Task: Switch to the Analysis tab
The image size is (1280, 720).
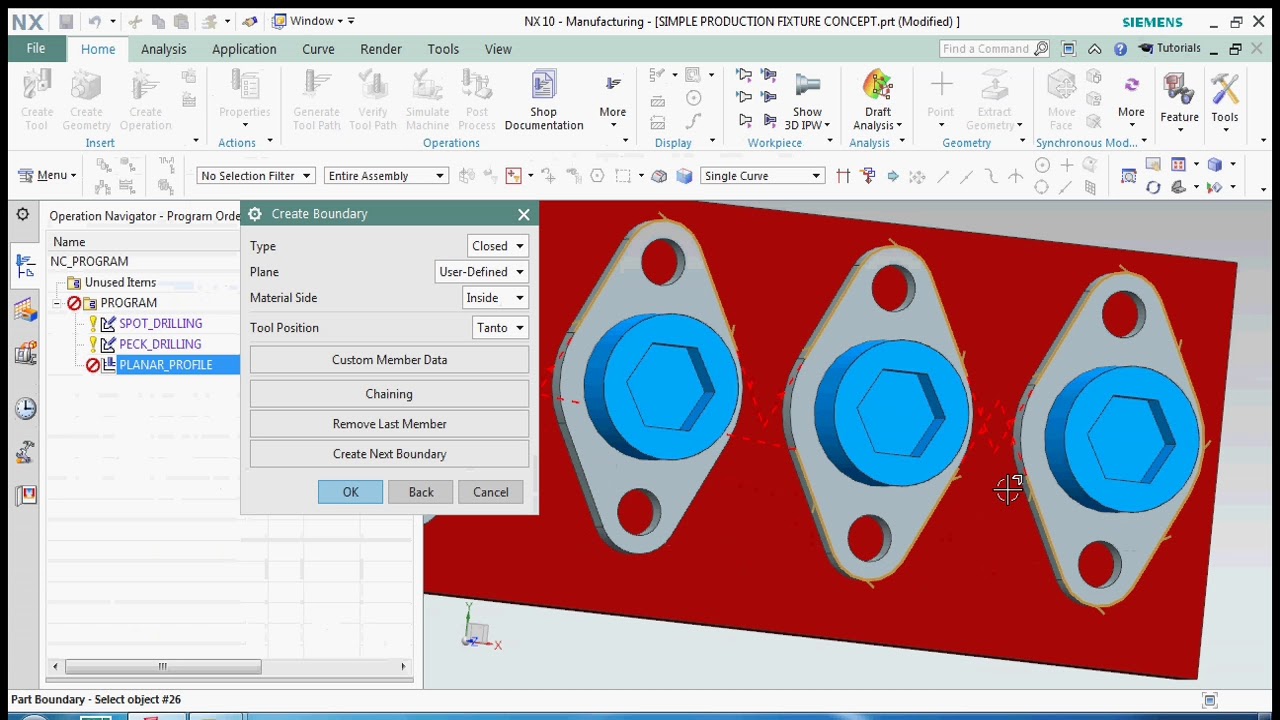Action: [x=163, y=49]
